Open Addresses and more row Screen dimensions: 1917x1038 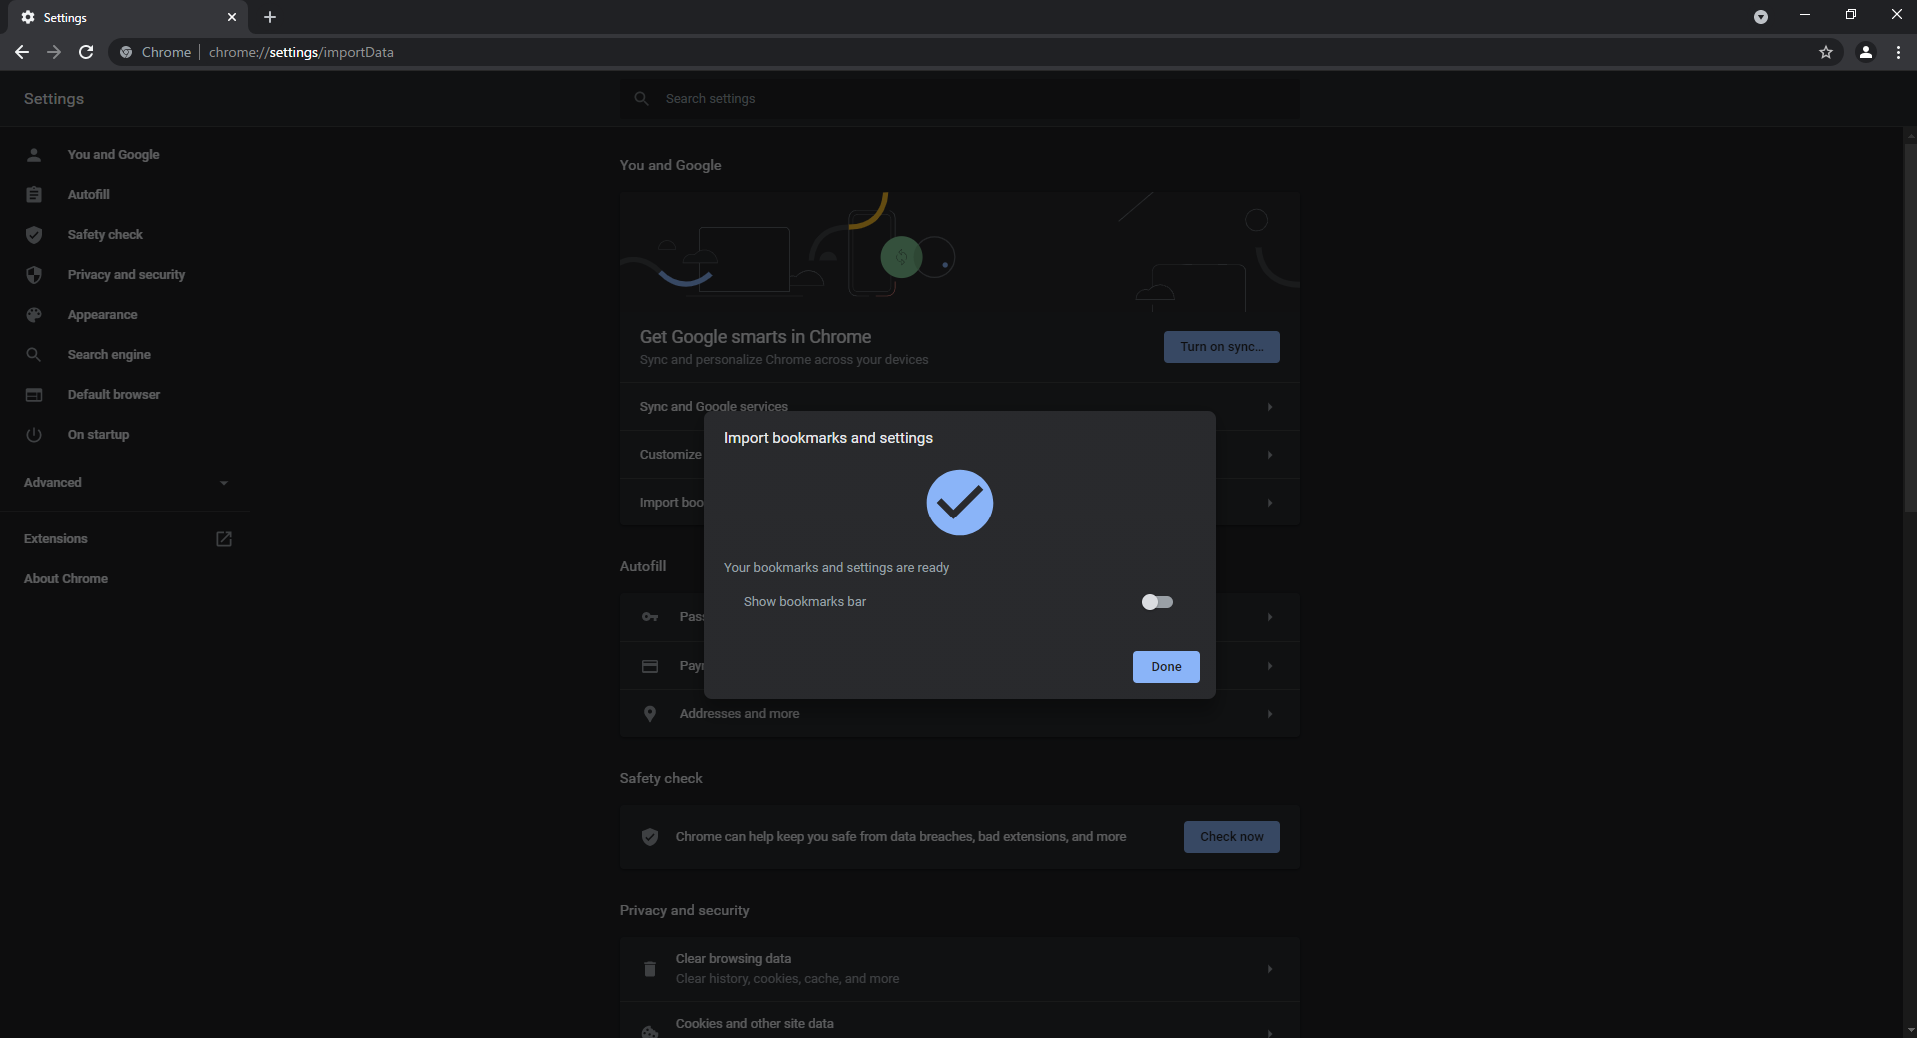pos(960,714)
